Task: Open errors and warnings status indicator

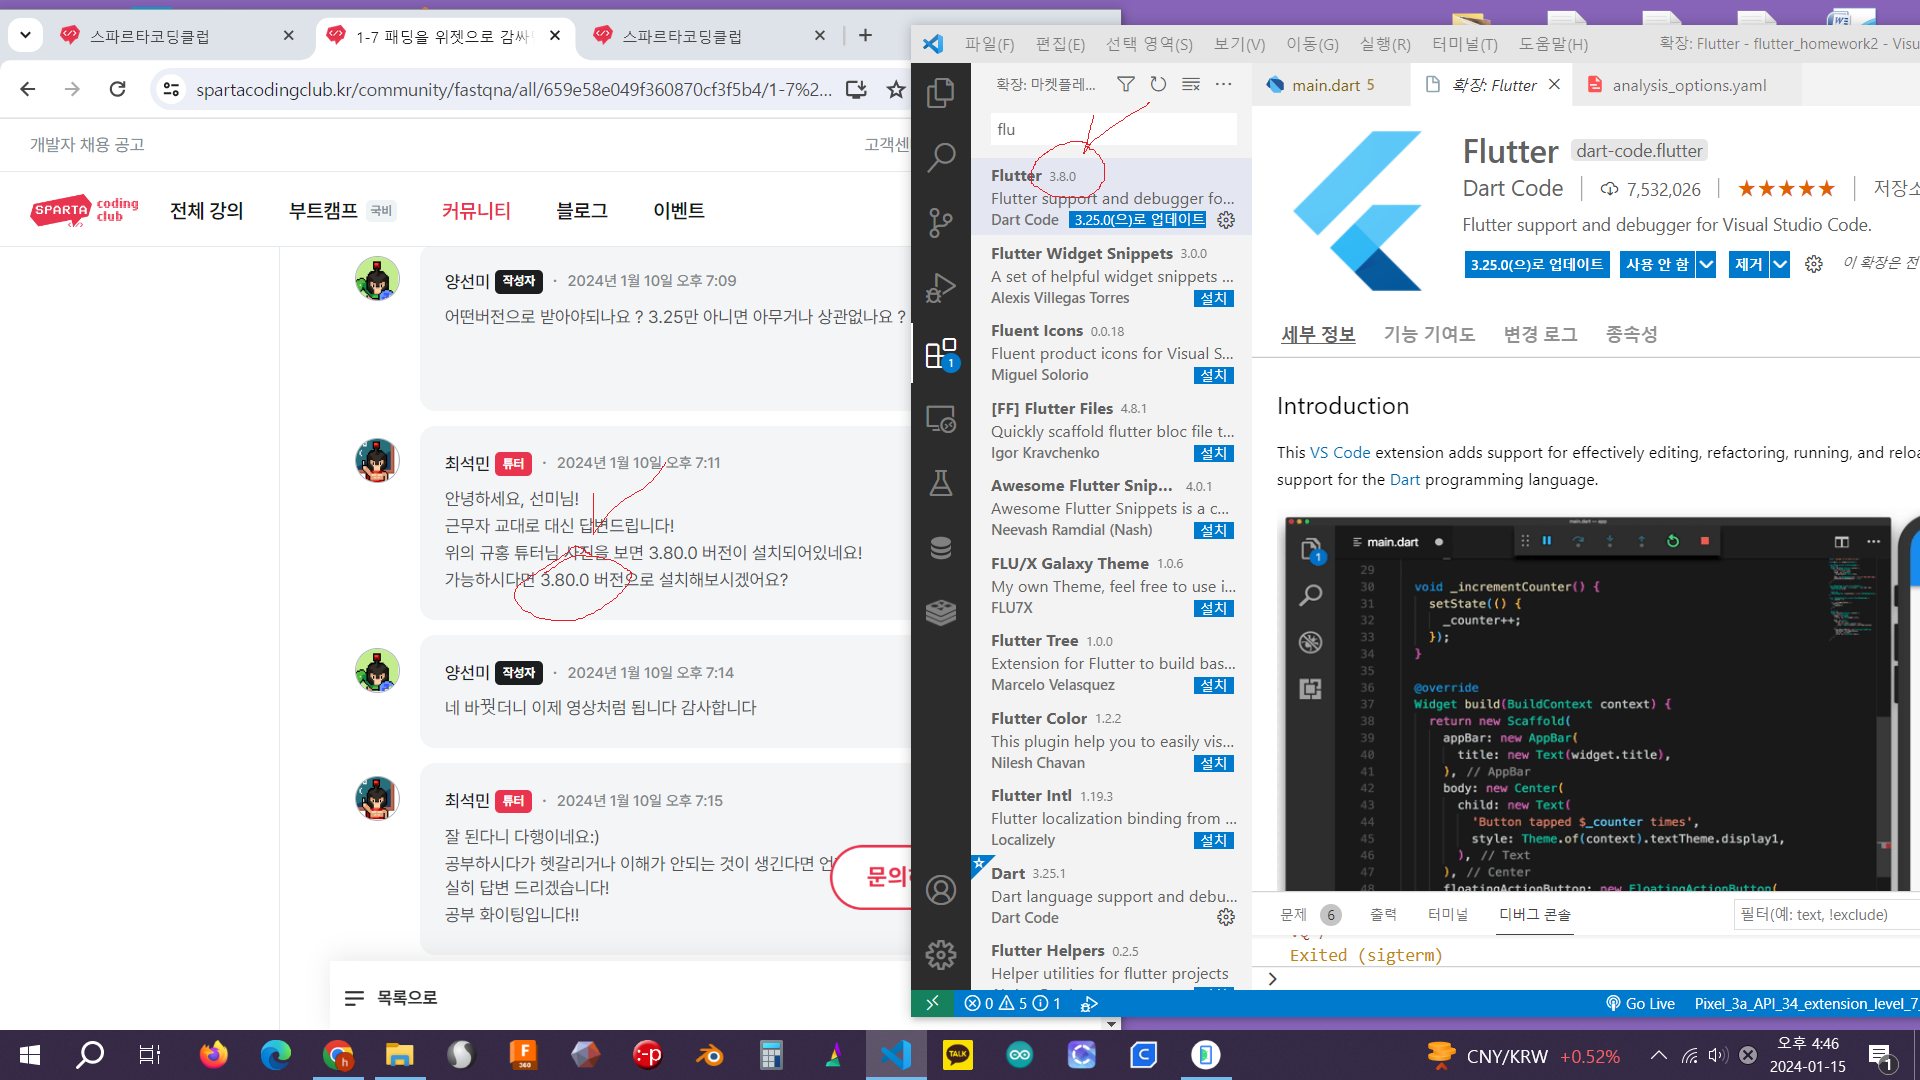Action: coord(1012,1003)
